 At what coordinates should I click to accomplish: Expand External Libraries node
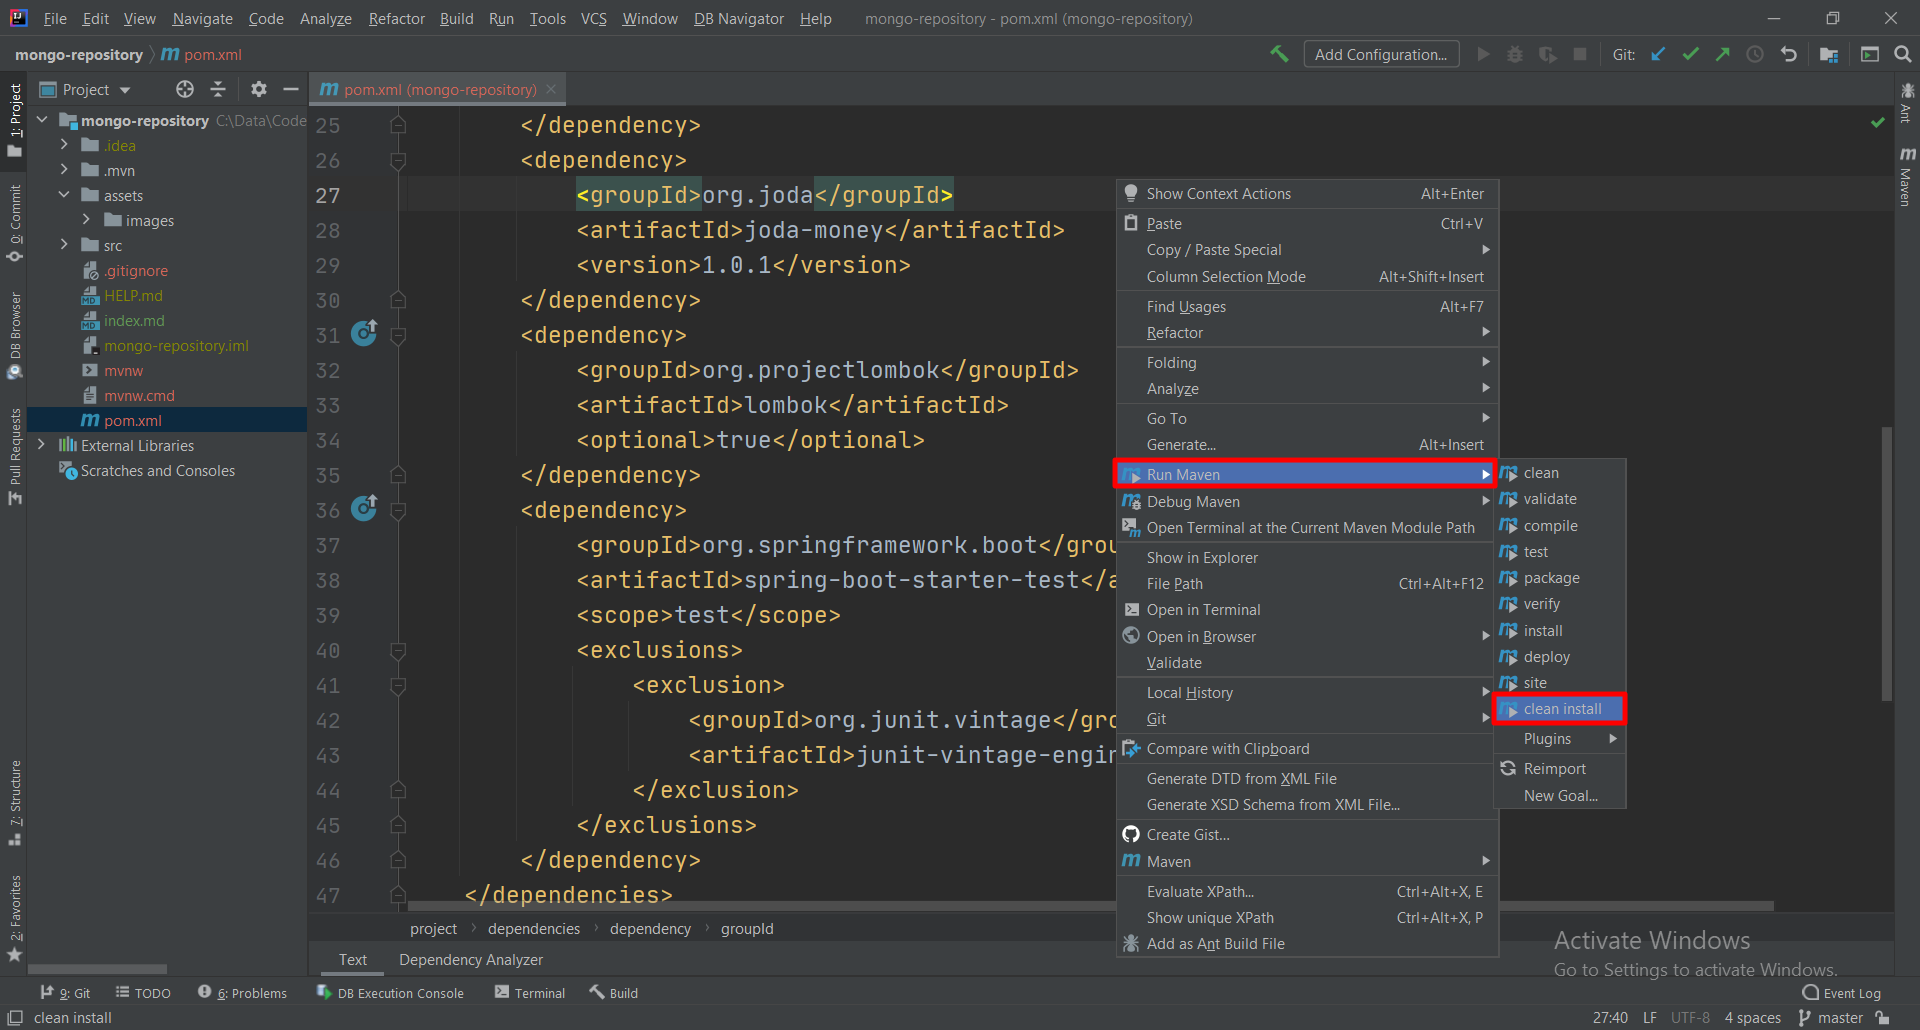click(x=42, y=445)
